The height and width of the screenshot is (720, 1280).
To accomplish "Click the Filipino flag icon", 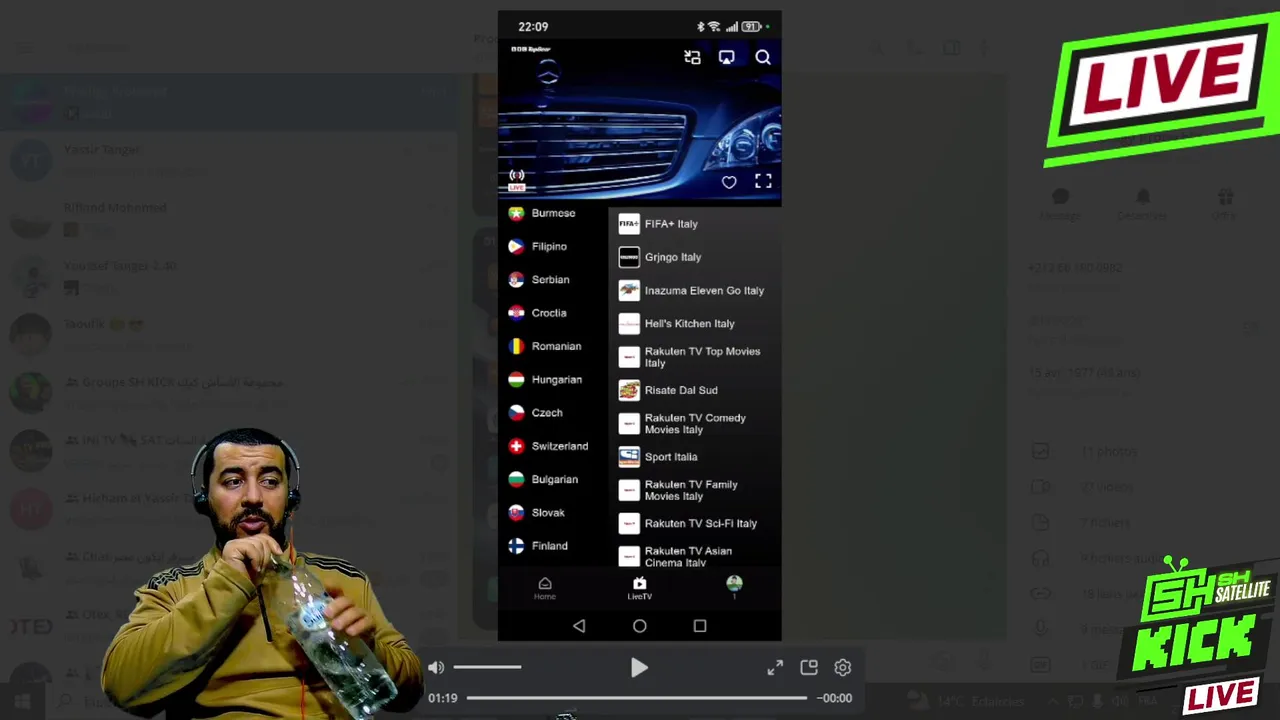I will click(x=516, y=246).
